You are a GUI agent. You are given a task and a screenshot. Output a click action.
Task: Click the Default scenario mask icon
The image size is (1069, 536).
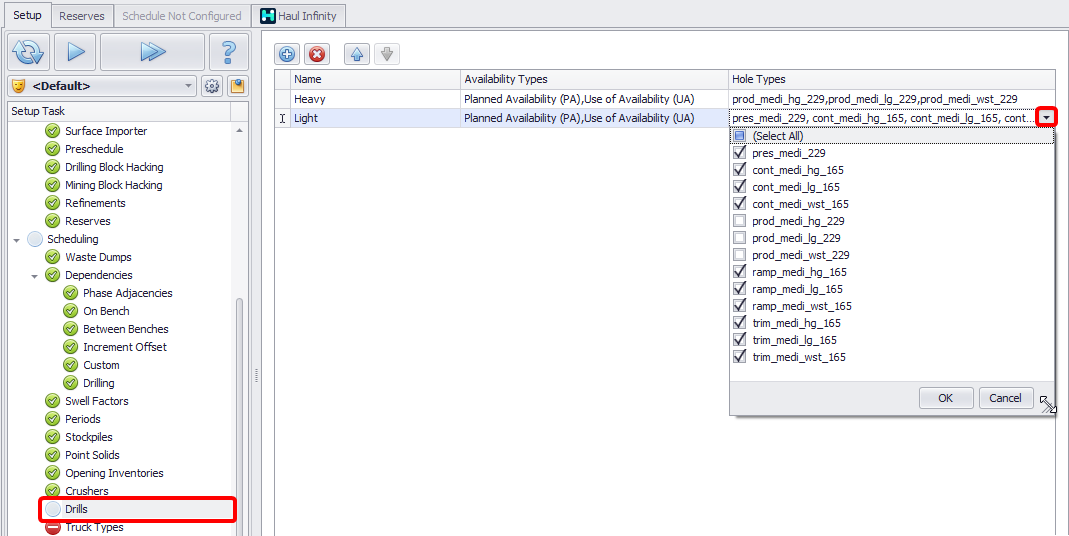(x=19, y=87)
